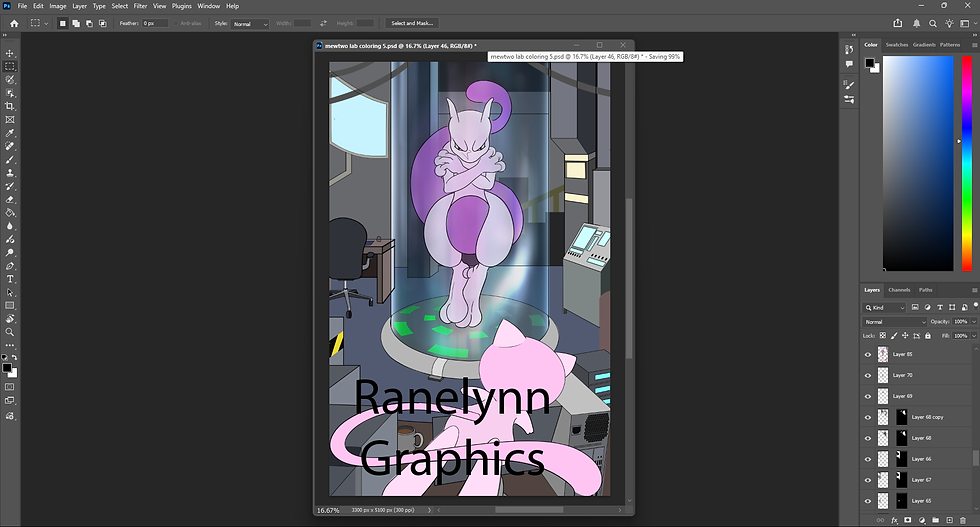The image size is (980, 527).
Task: Click Add to selection mode button
Action: point(76,23)
